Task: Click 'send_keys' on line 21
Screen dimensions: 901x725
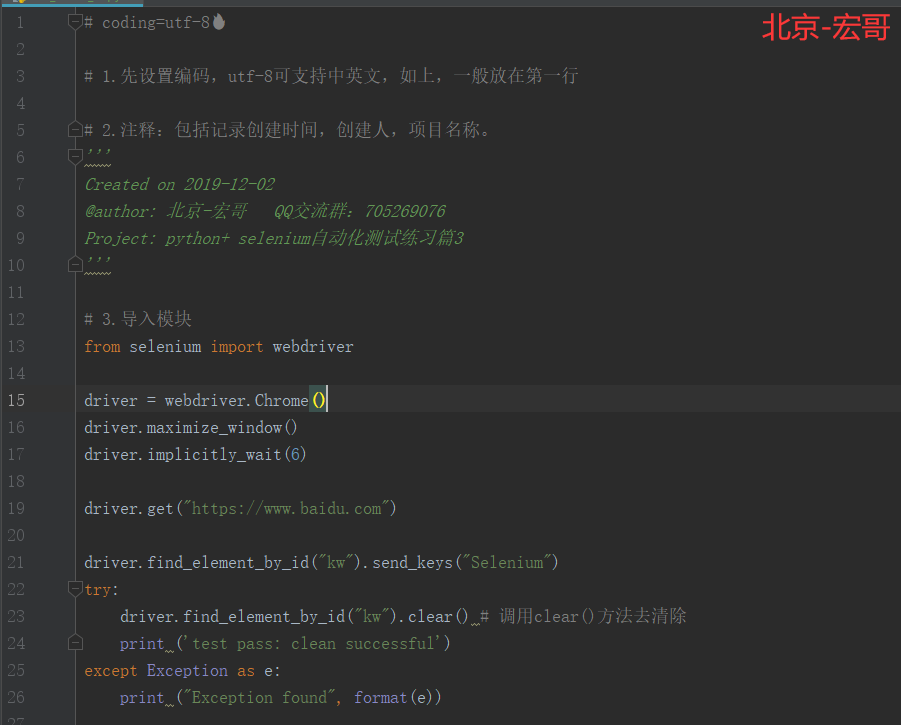Action: coord(413,563)
